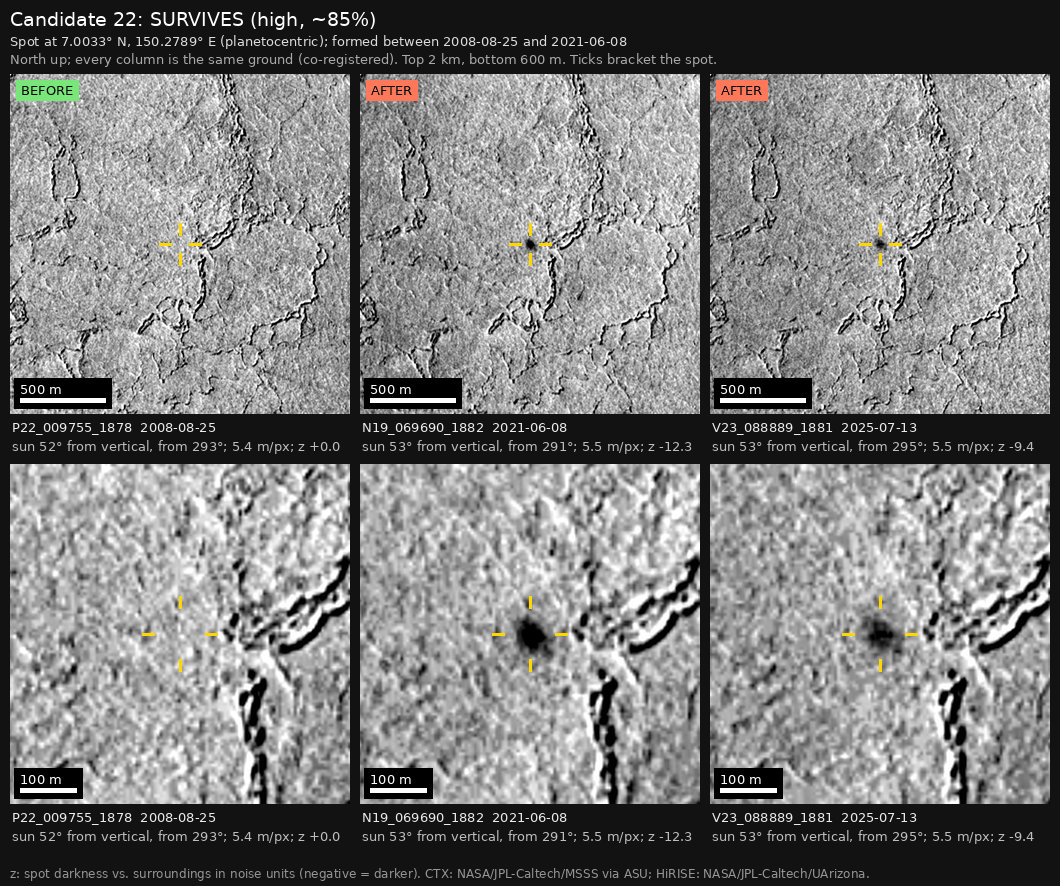The image size is (1060, 886).
Task: Open the top 2008-08-25 BEFORE 2 km image
Action: tap(180, 244)
